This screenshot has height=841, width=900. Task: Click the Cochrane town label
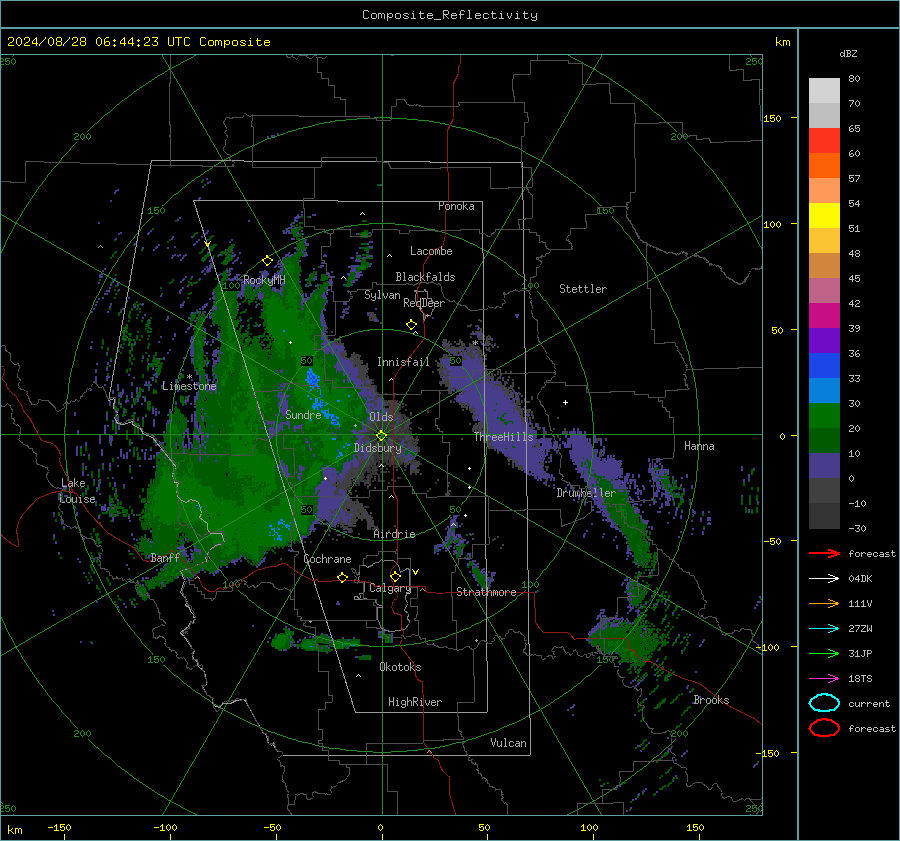[x=327, y=559]
